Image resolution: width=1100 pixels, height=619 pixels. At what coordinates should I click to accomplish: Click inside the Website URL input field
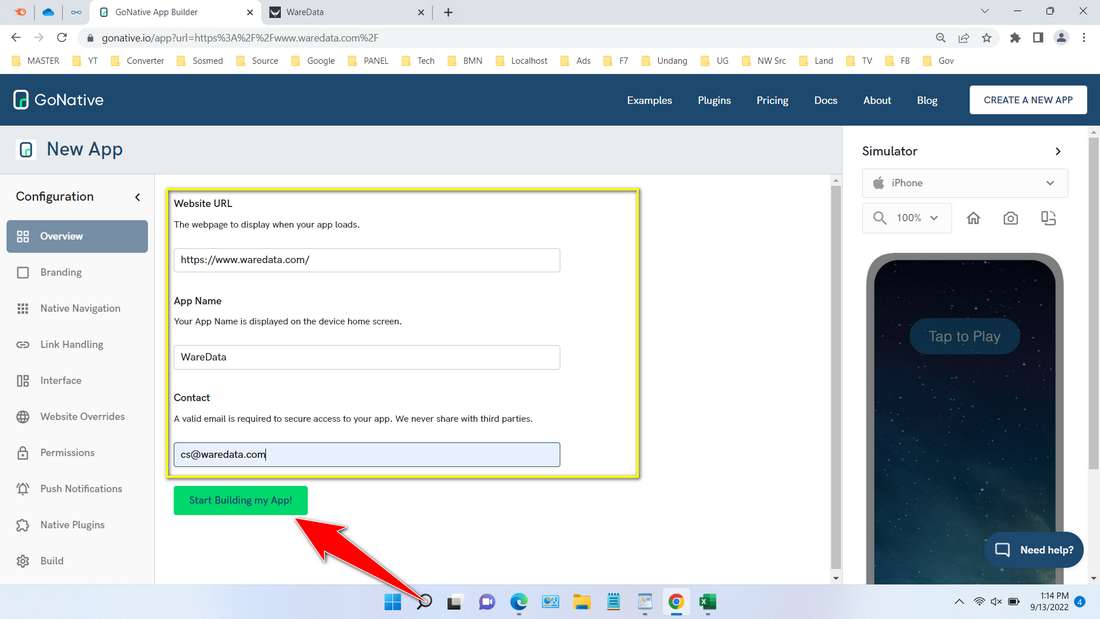366,260
